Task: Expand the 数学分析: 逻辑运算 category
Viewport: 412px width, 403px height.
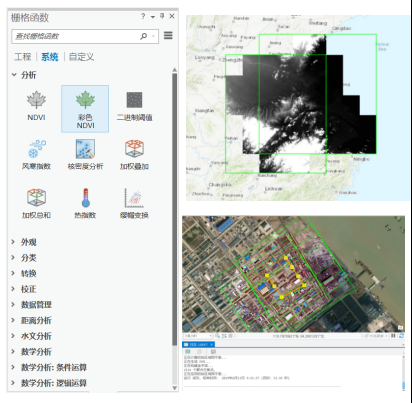Action: click(x=13, y=383)
